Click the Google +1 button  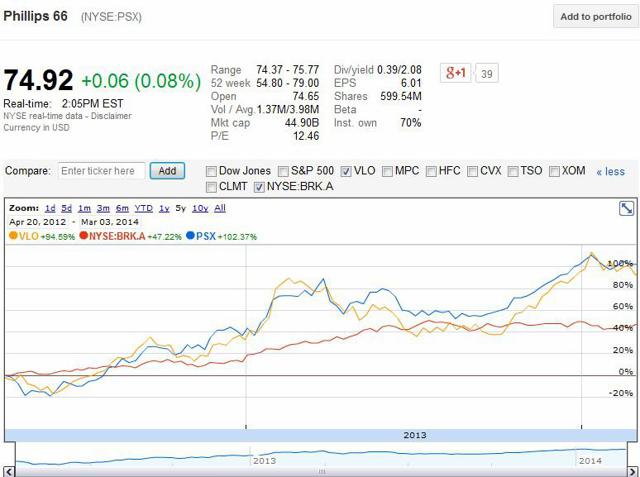click(456, 73)
